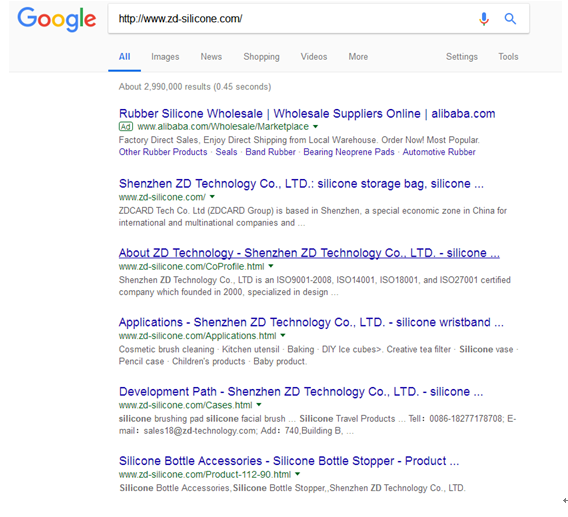Click the 'Silicone Bottle Accessories,Silicone Bottle Stopper' snippet
Screen dimensions: 568x517
coord(292,488)
